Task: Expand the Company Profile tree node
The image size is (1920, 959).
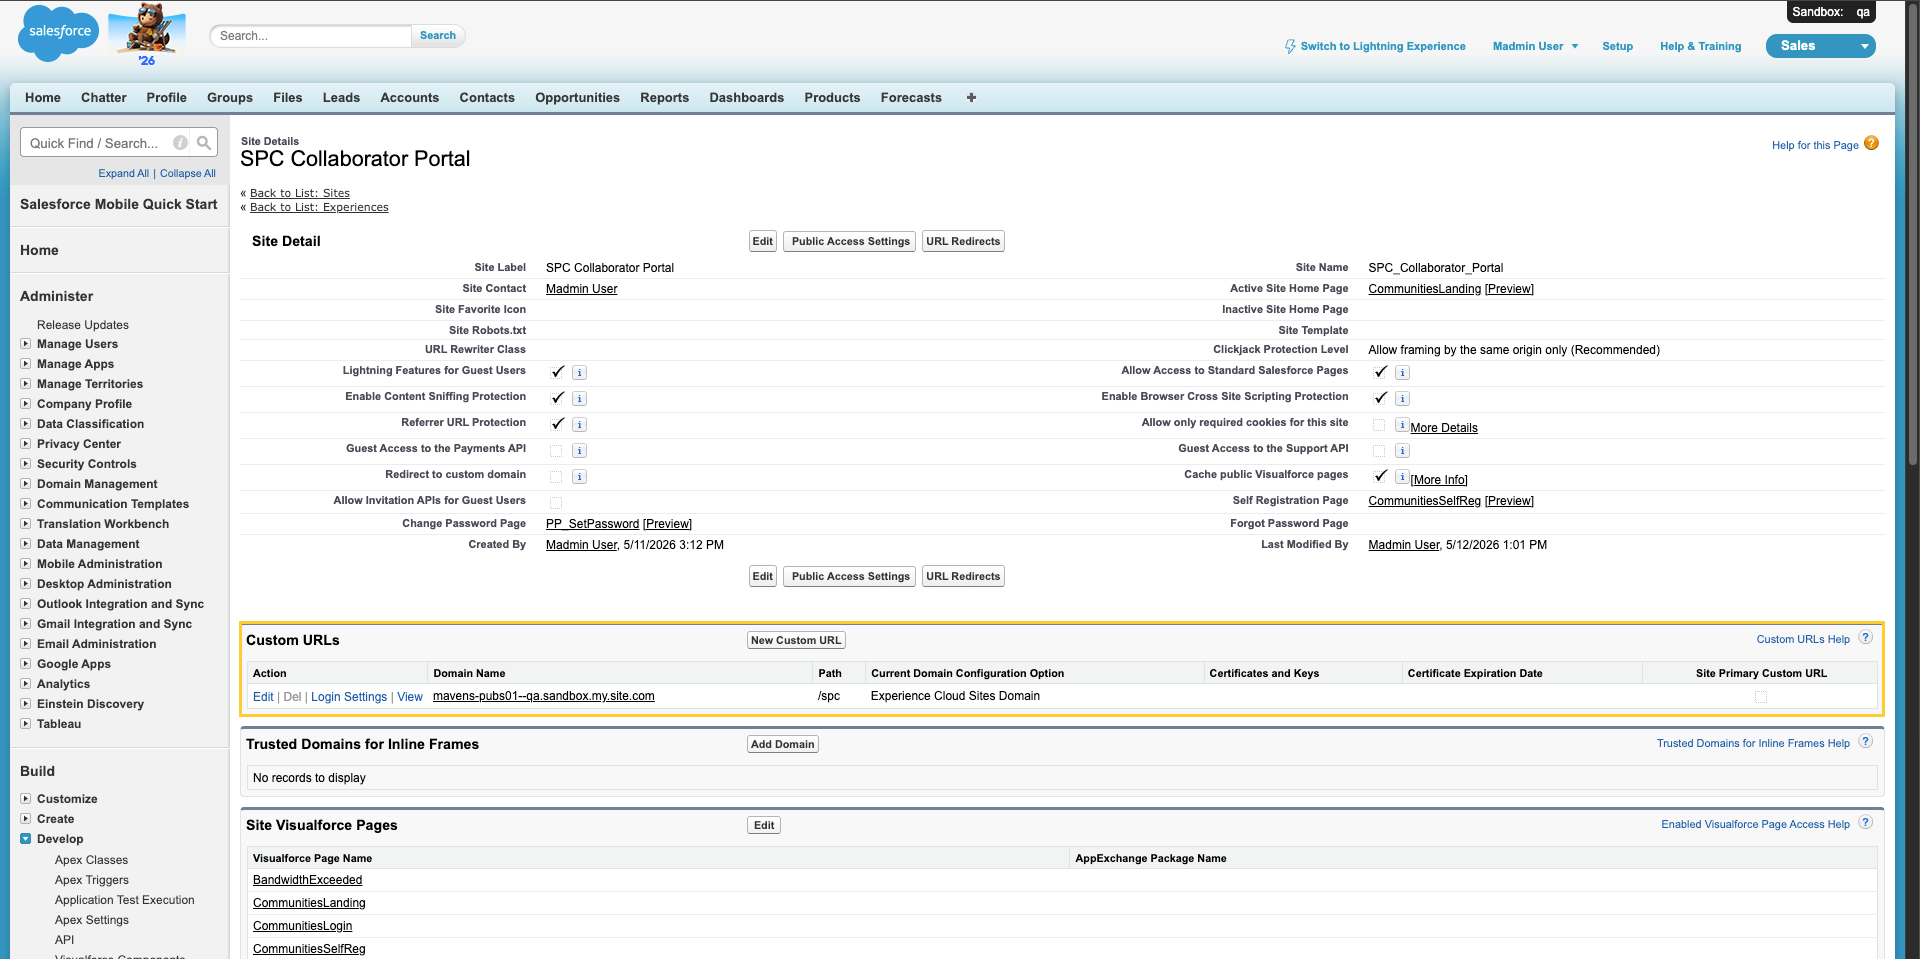Action: click(26, 404)
